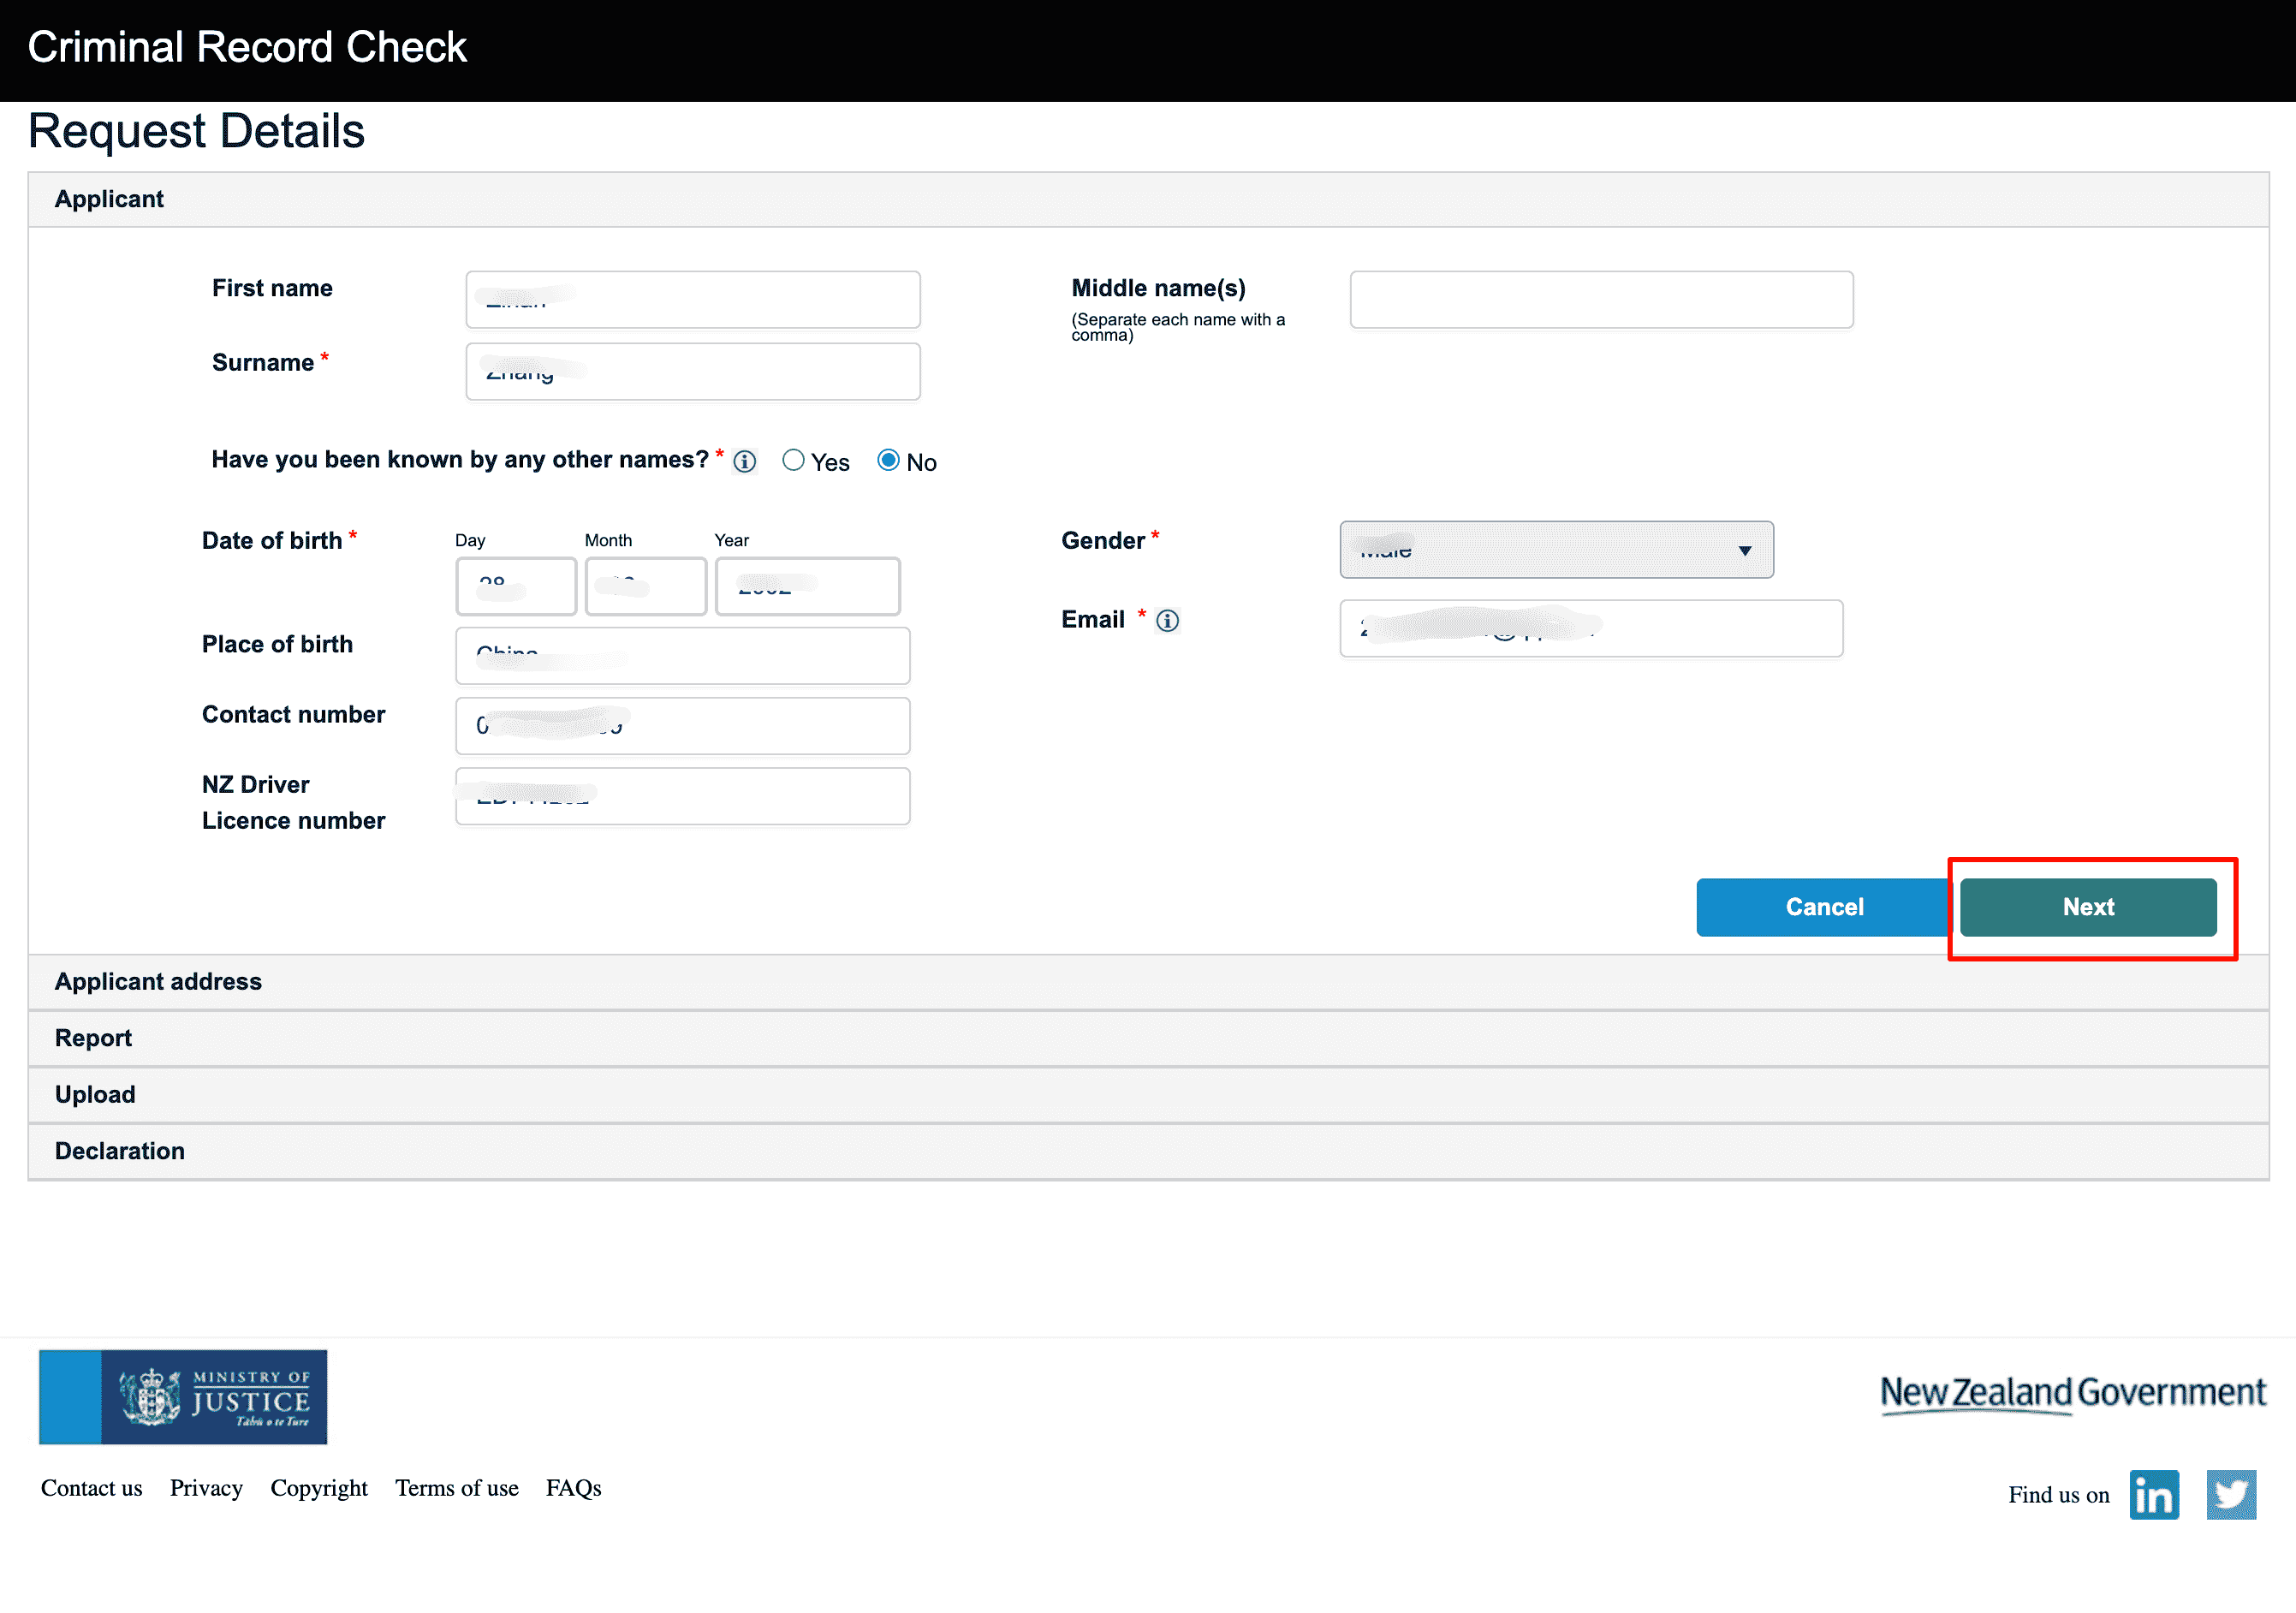Expand the Report section
This screenshot has height=1613, width=2296.
pyautogui.click(x=93, y=1038)
